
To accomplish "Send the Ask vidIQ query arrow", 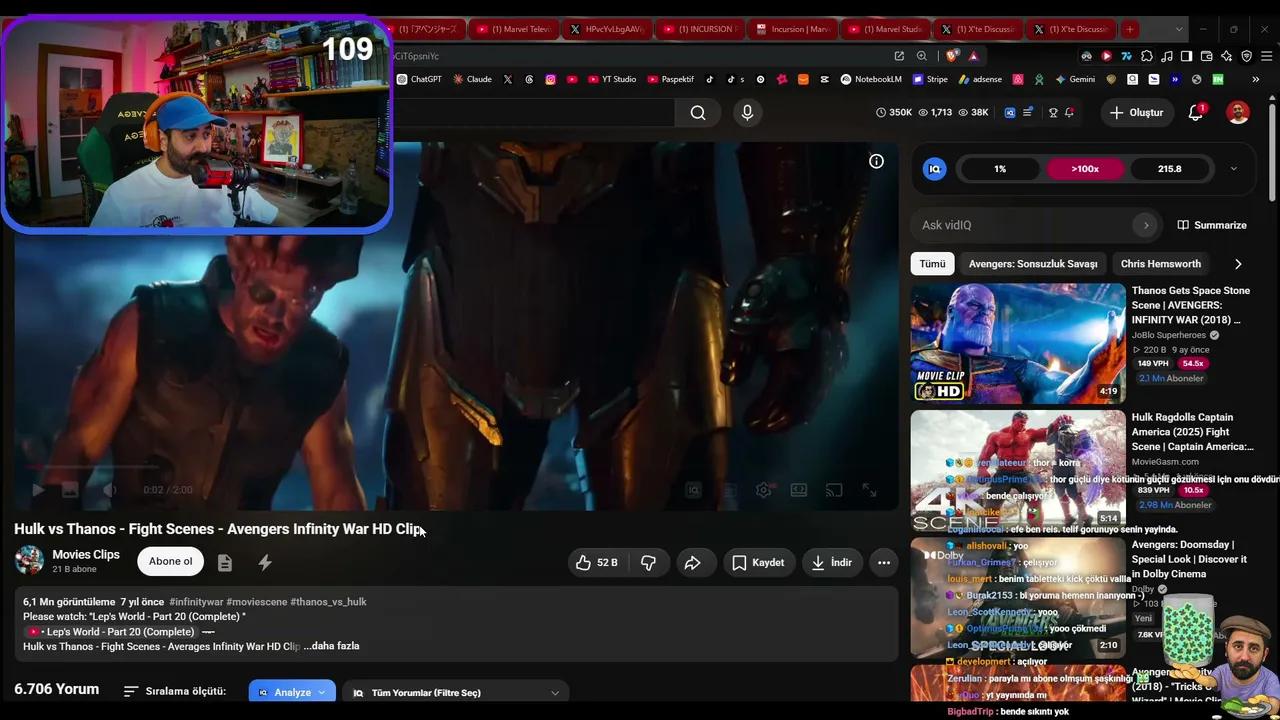I will point(1146,225).
